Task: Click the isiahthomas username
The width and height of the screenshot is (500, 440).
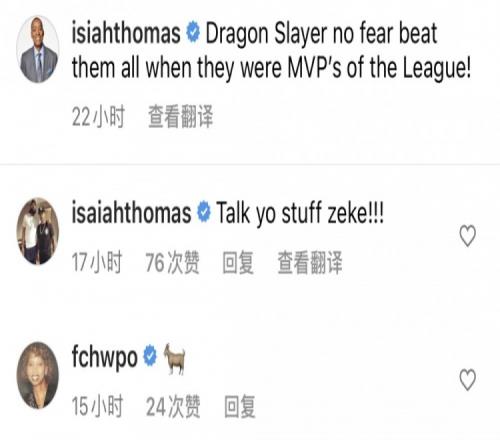Action: (126, 33)
